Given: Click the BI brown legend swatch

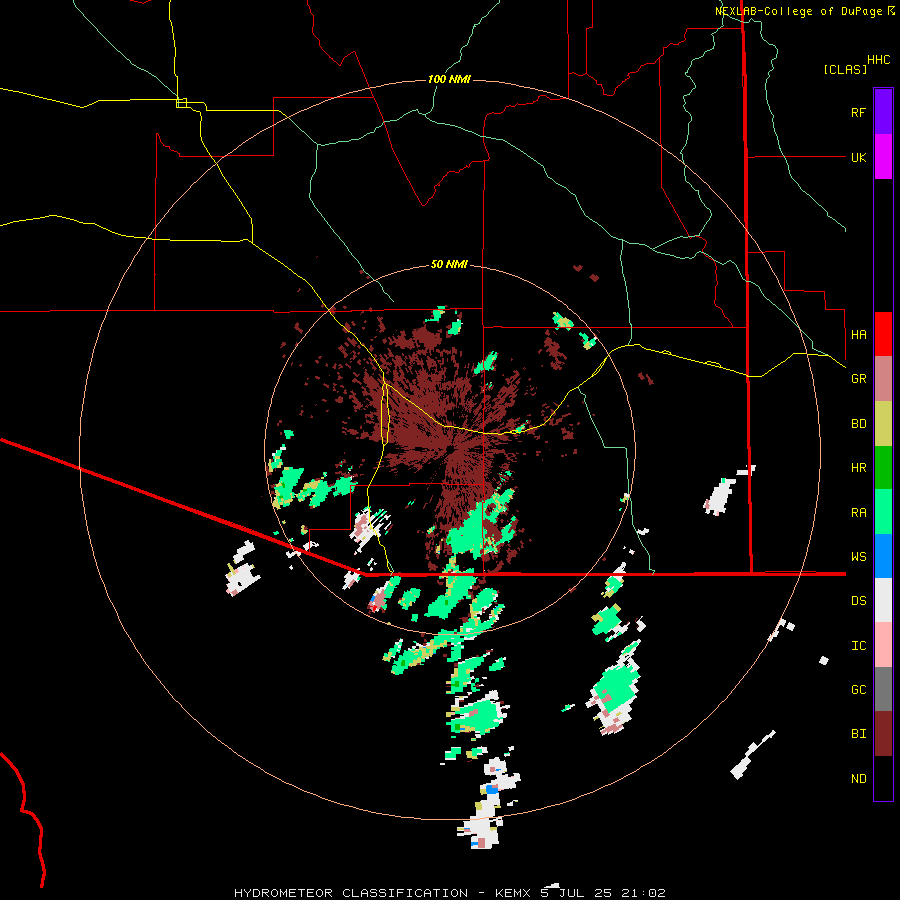Looking at the screenshot, I should pyautogui.click(x=883, y=734).
